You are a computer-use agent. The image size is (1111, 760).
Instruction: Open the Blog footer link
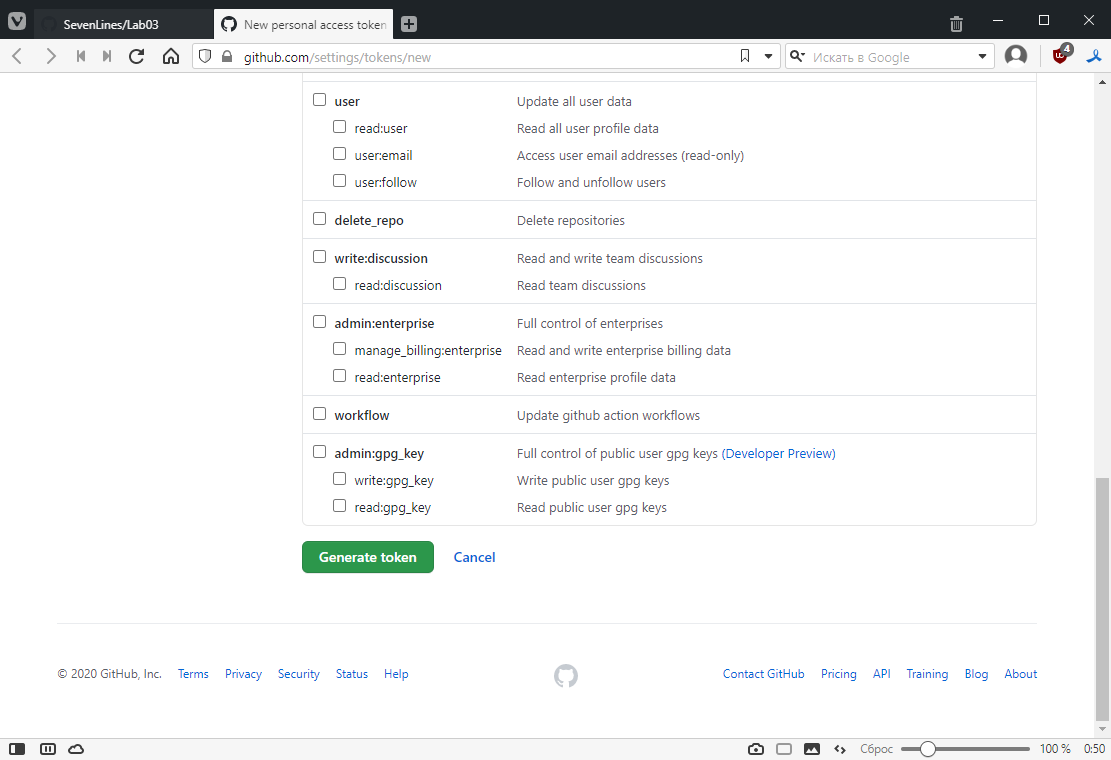(976, 674)
